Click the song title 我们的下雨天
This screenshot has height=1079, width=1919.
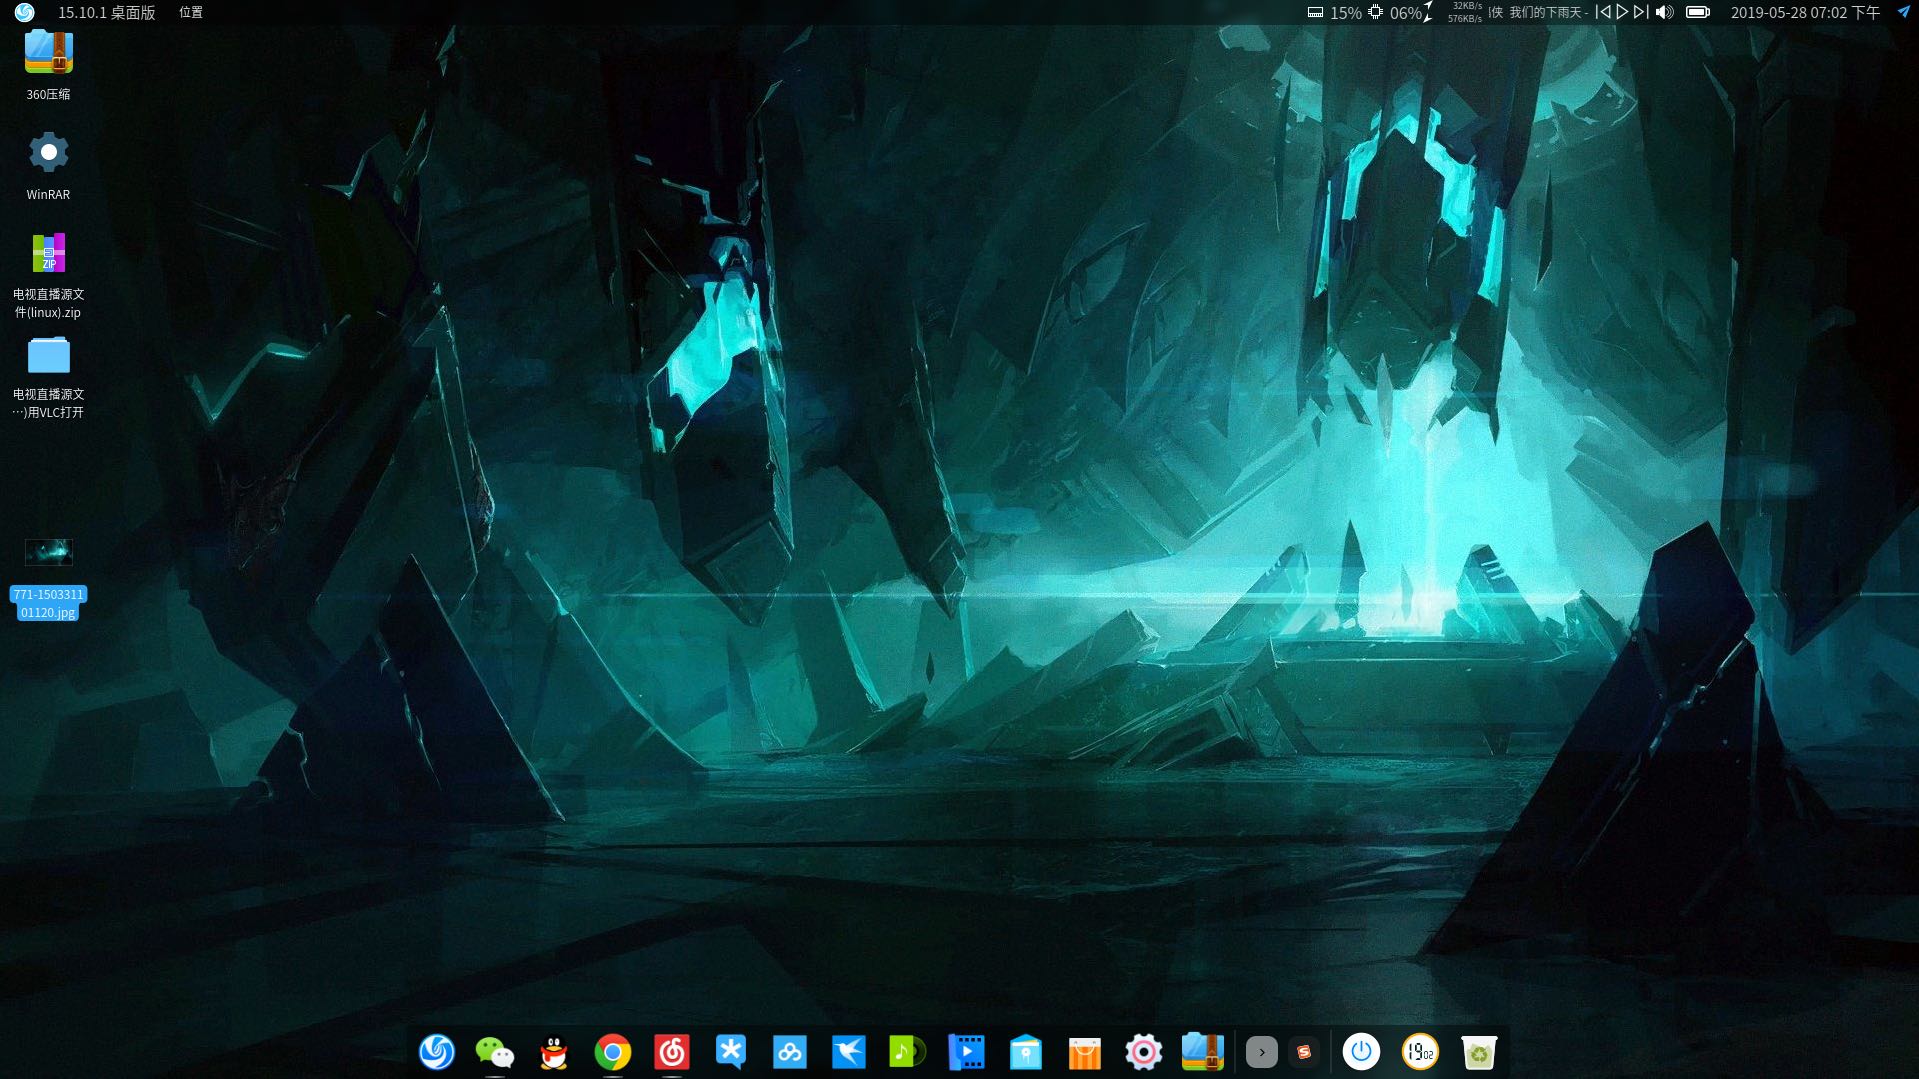1545,12
